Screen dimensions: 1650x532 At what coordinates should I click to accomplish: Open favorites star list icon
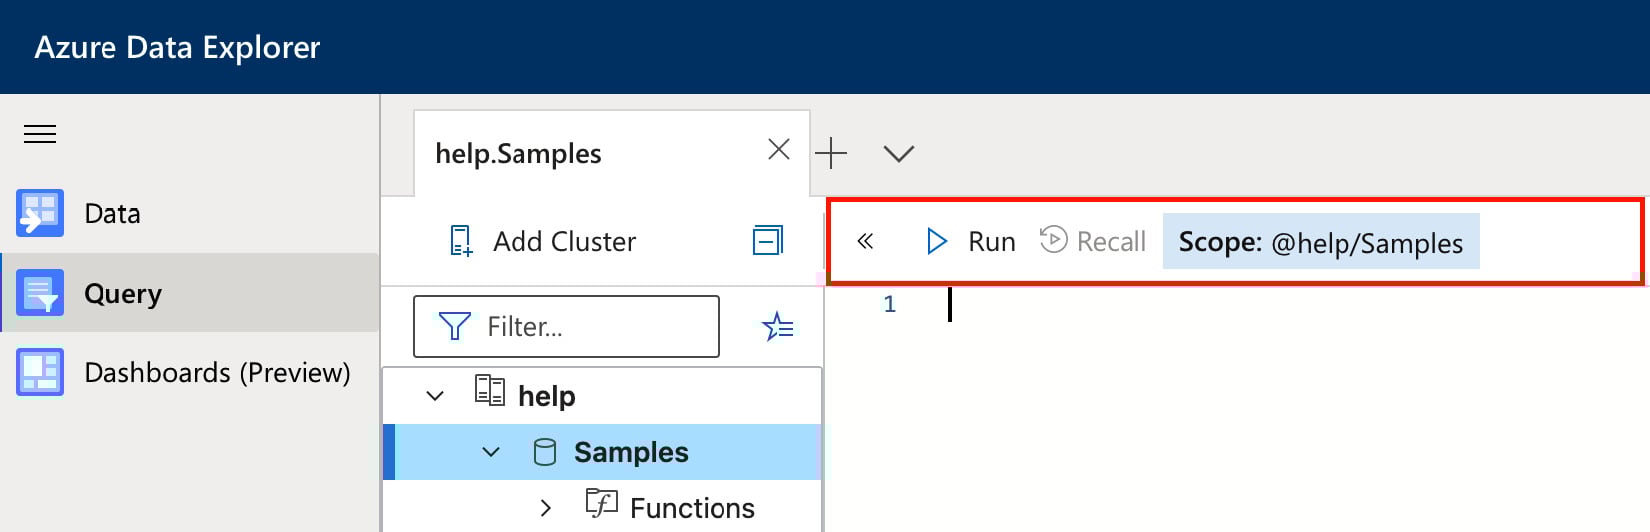(x=778, y=326)
